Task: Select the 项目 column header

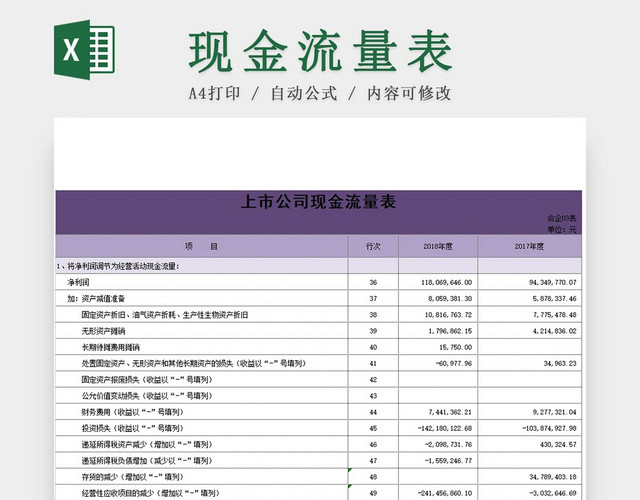Action: coord(202,246)
